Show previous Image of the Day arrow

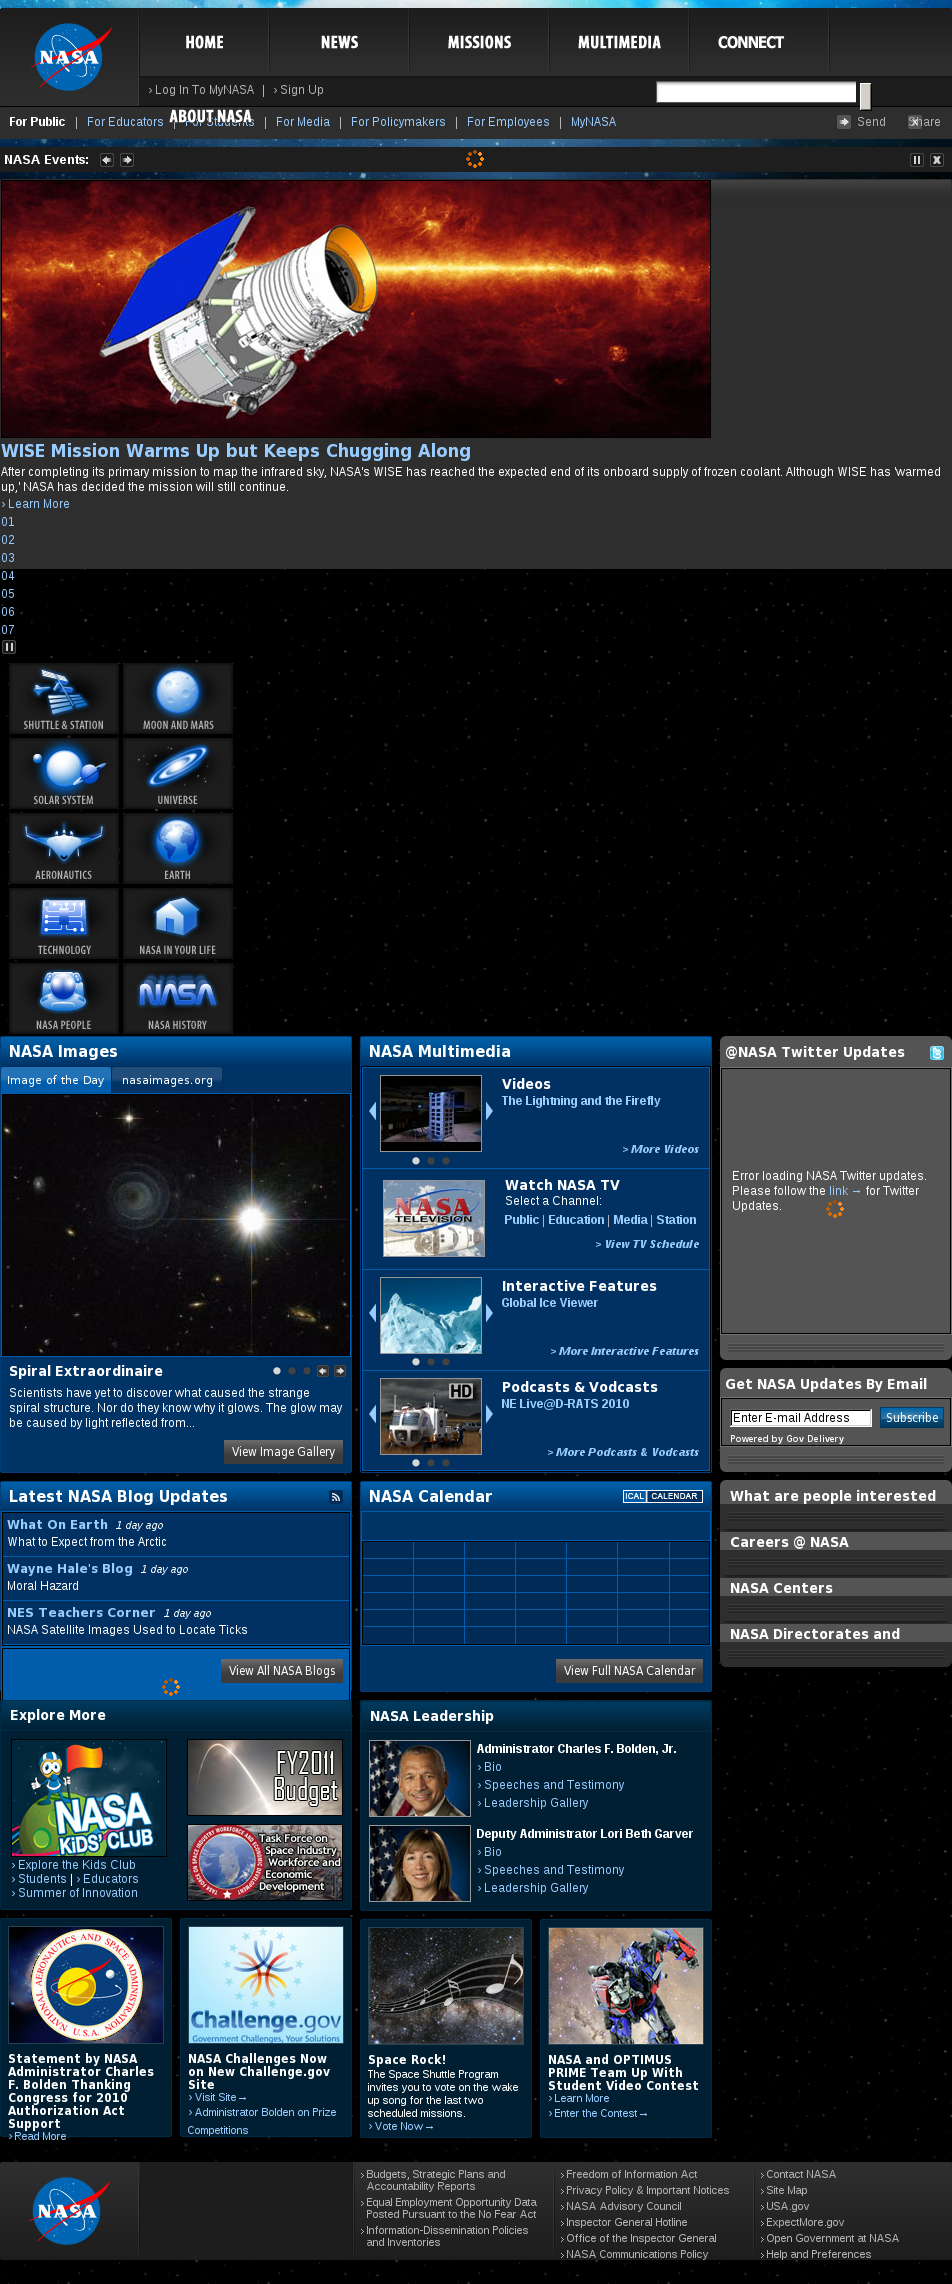tap(323, 1371)
